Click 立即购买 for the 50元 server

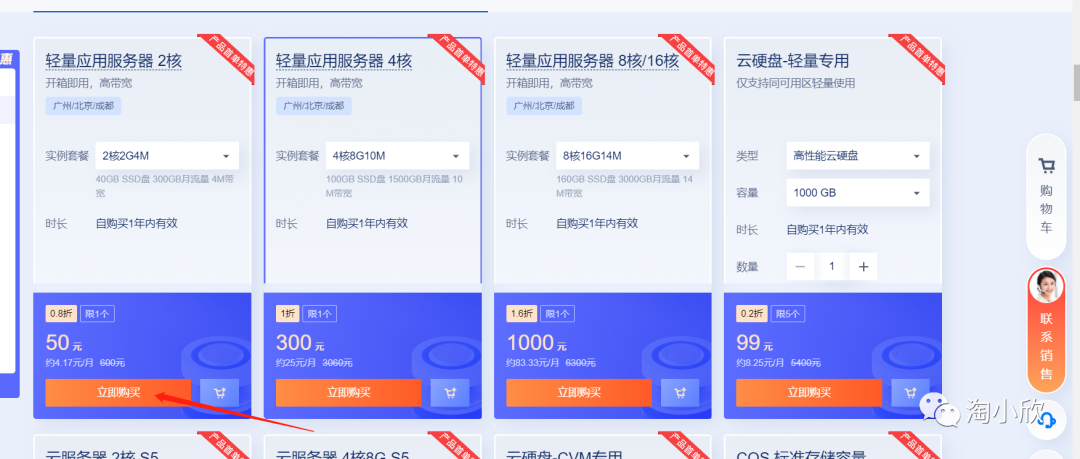[x=118, y=393]
